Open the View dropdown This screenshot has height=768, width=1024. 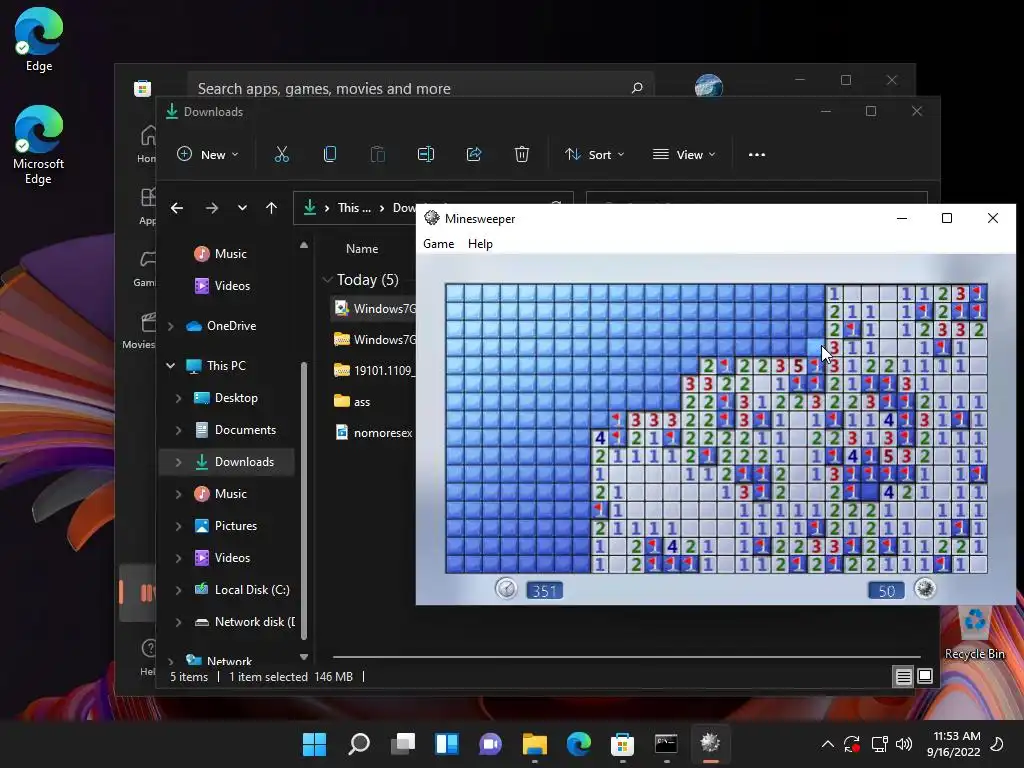click(684, 155)
